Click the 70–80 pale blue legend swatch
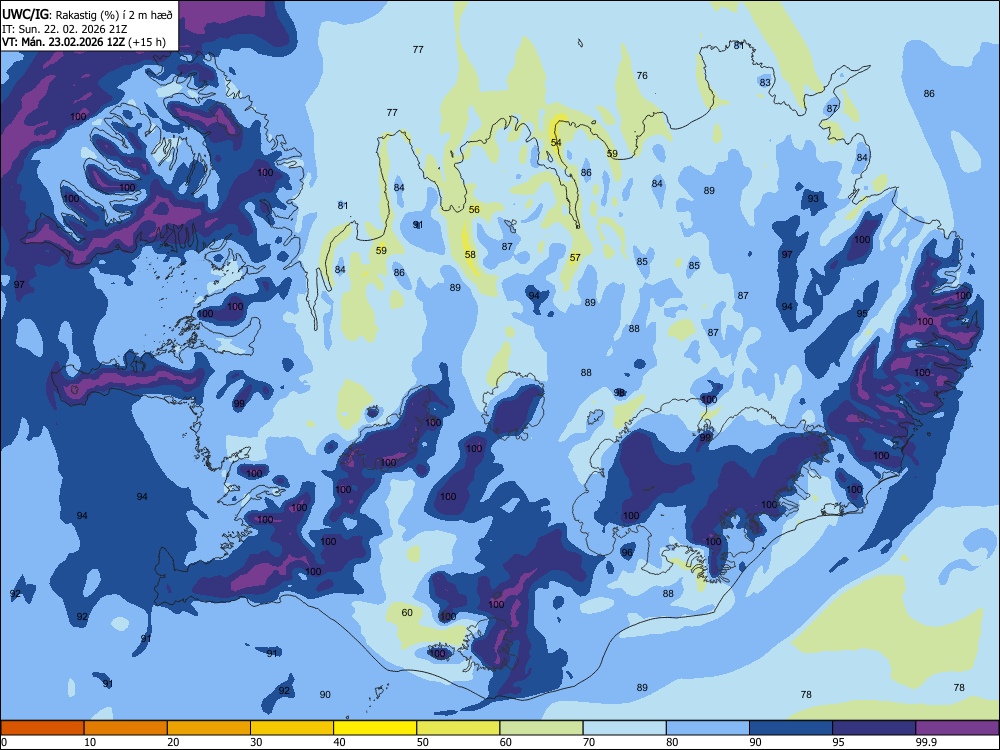Image resolution: width=1000 pixels, height=750 pixels. coord(625,728)
